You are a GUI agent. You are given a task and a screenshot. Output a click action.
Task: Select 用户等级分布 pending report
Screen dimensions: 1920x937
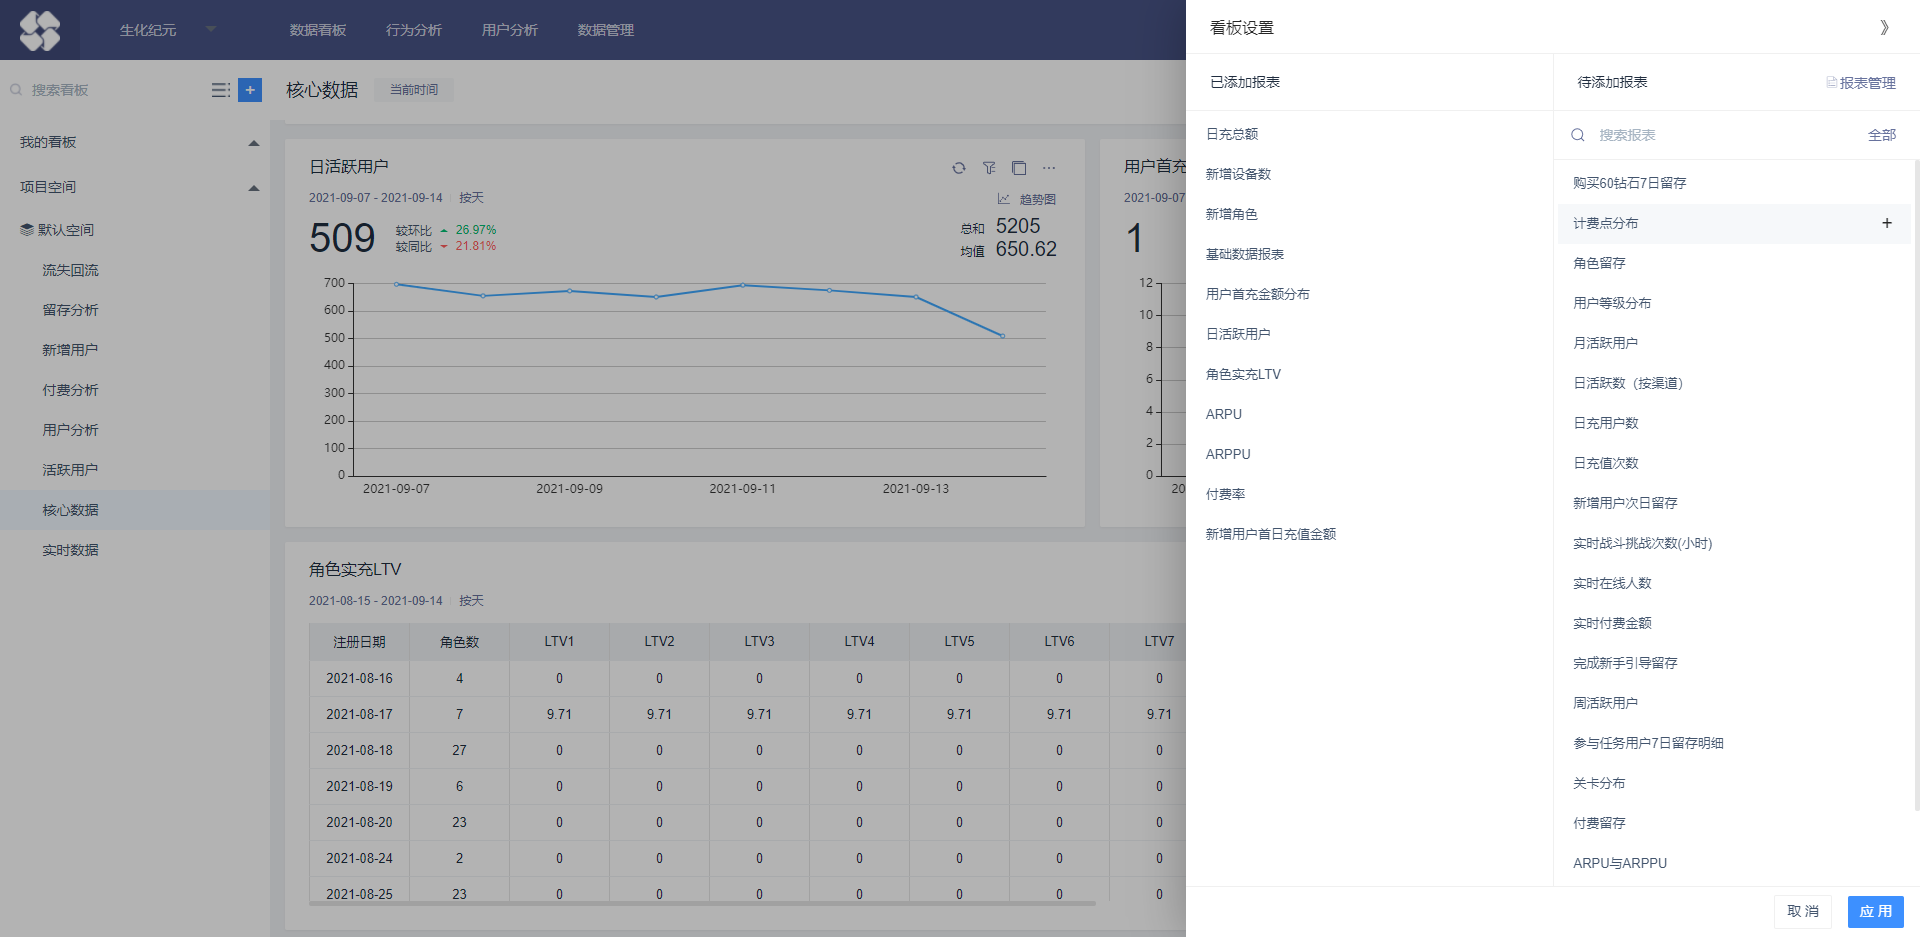tap(1612, 303)
